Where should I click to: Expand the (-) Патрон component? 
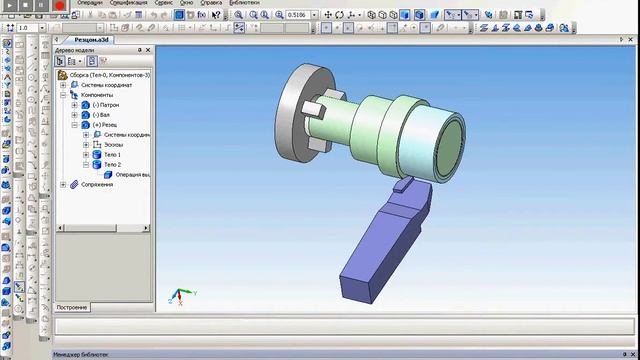click(x=75, y=105)
